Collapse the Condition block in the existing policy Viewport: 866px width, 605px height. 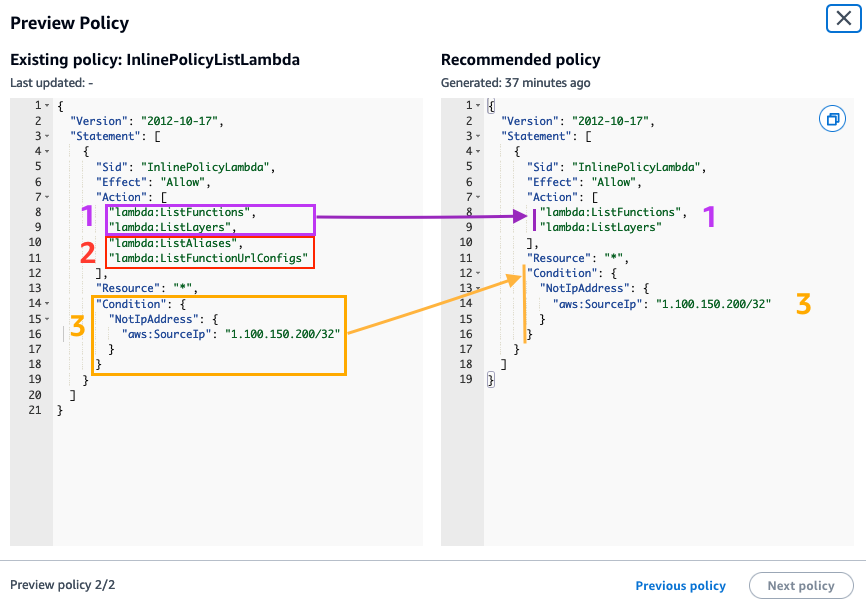pyautogui.click(x=47, y=303)
